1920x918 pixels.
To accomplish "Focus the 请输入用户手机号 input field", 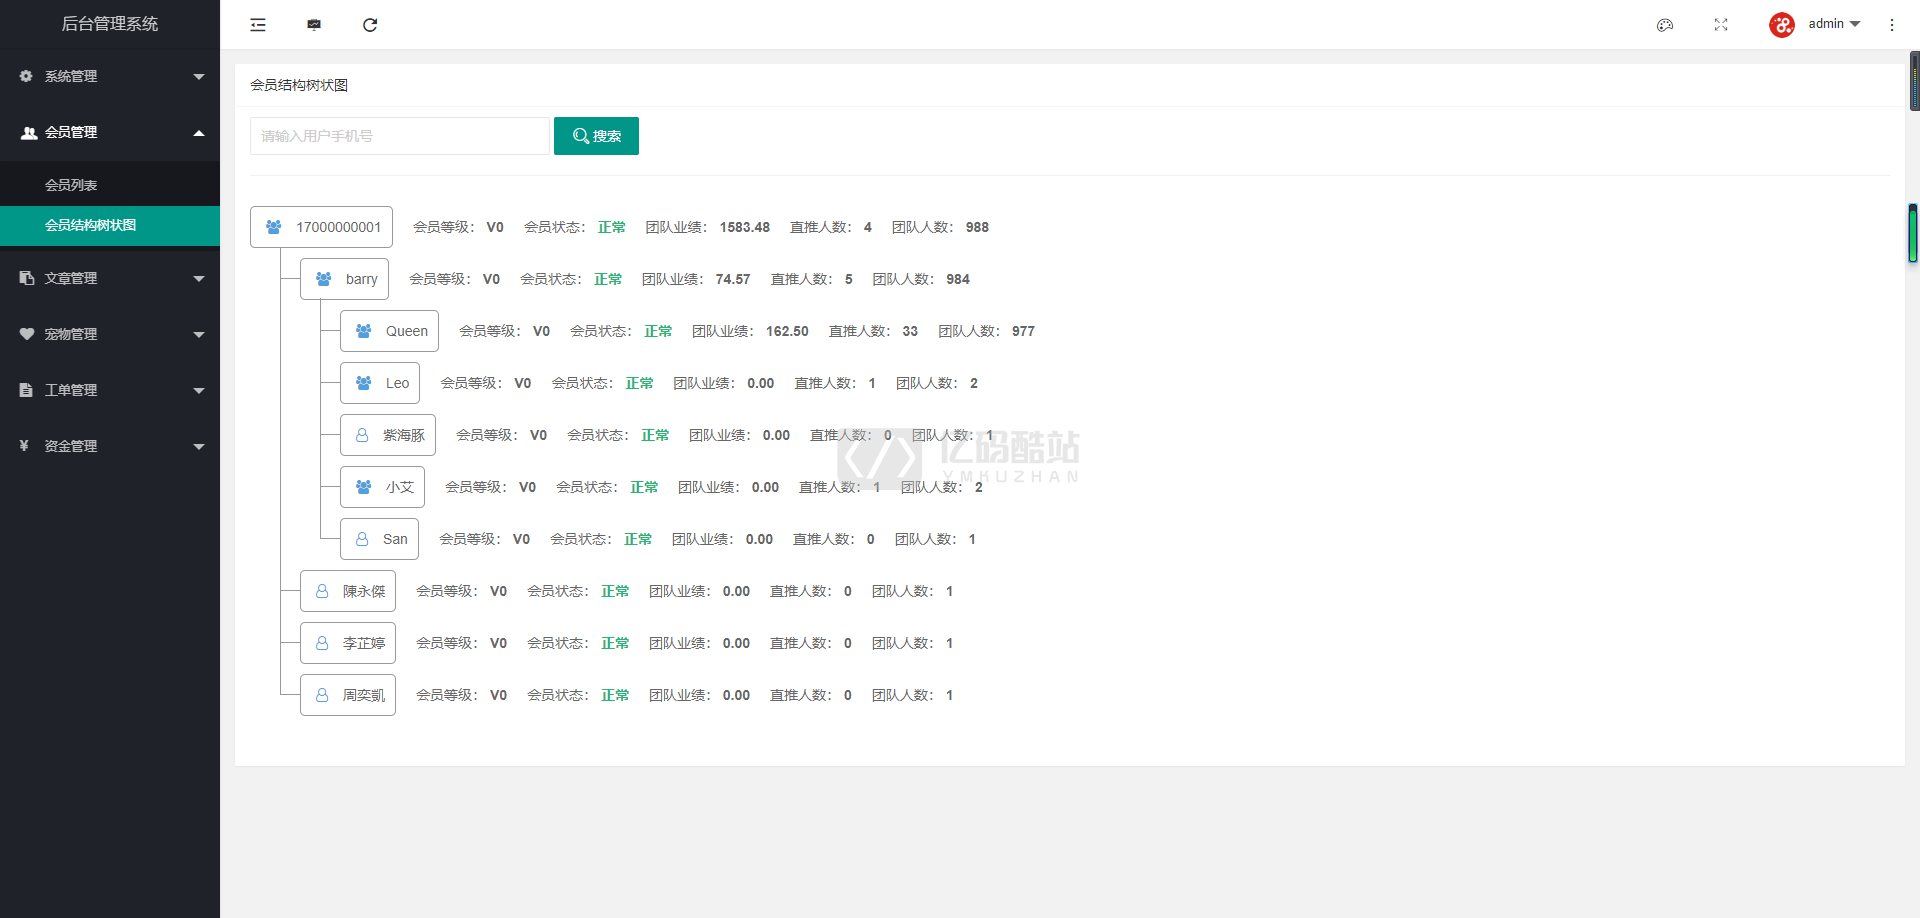I will pyautogui.click(x=400, y=136).
